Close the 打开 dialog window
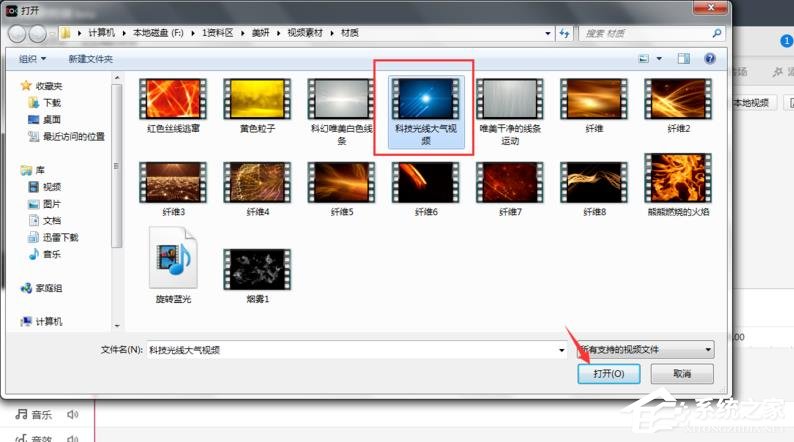The height and width of the screenshot is (442, 794). click(x=711, y=8)
